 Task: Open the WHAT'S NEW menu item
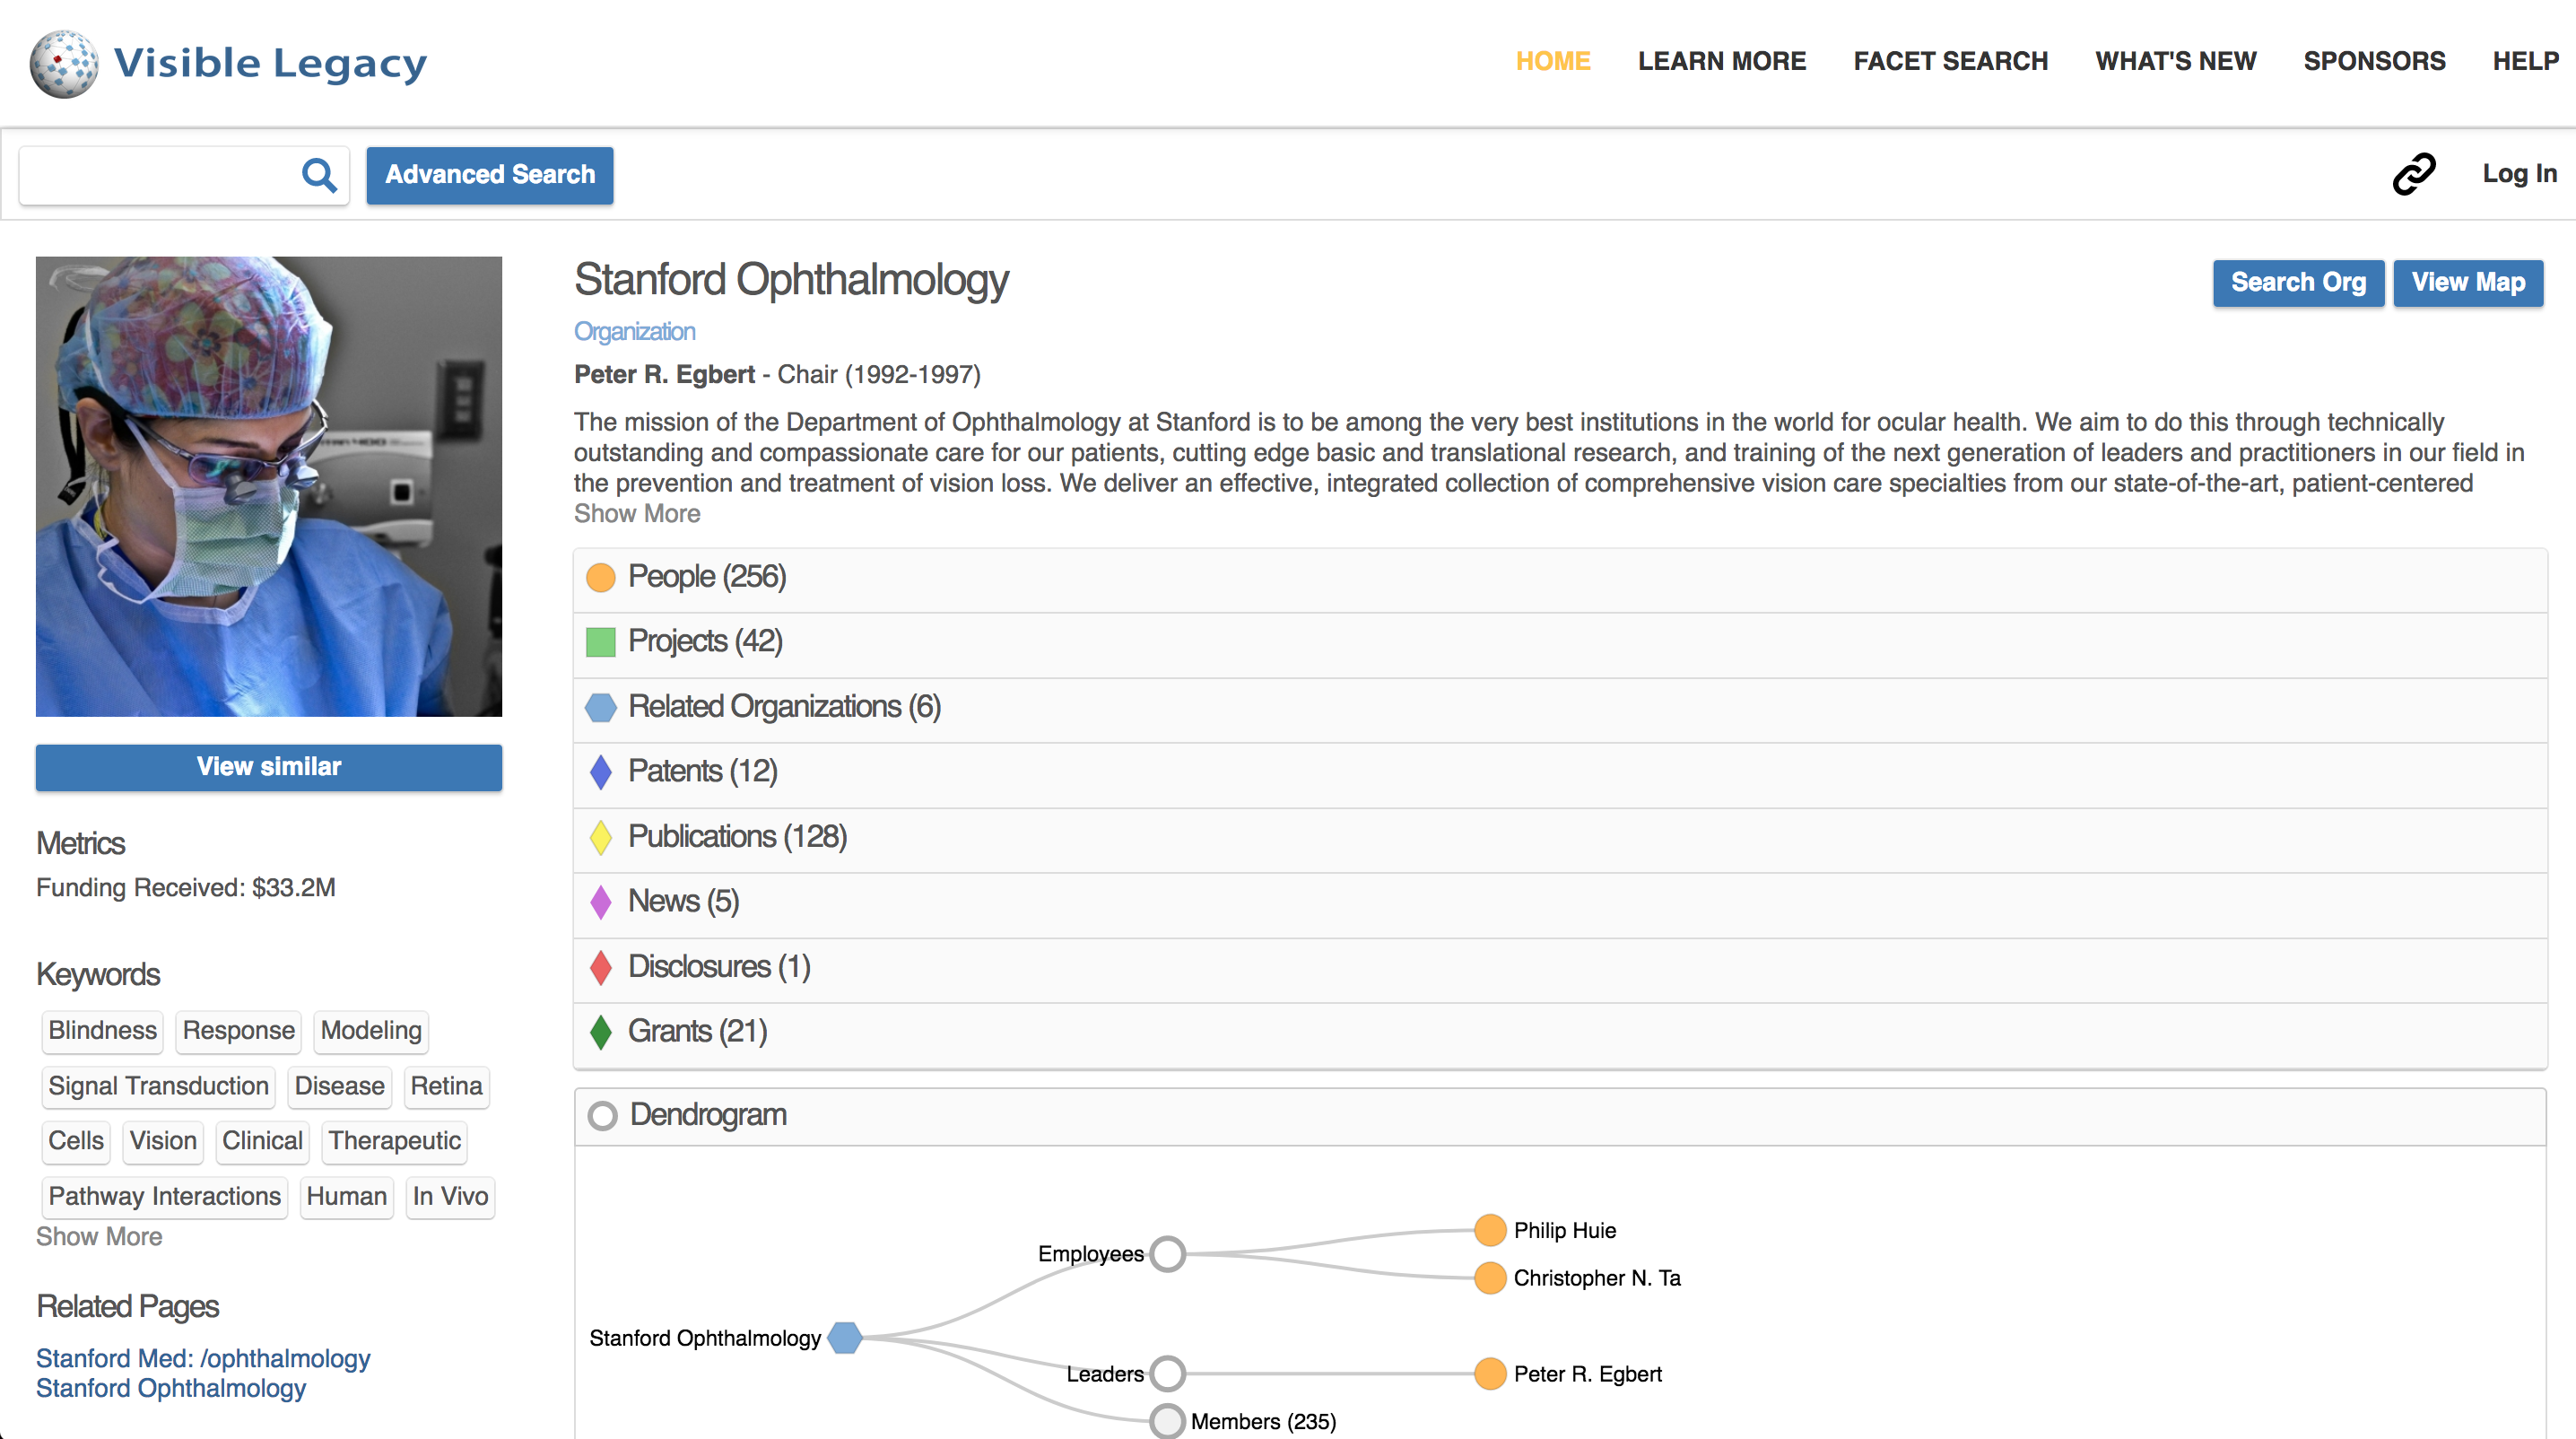click(2175, 61)
